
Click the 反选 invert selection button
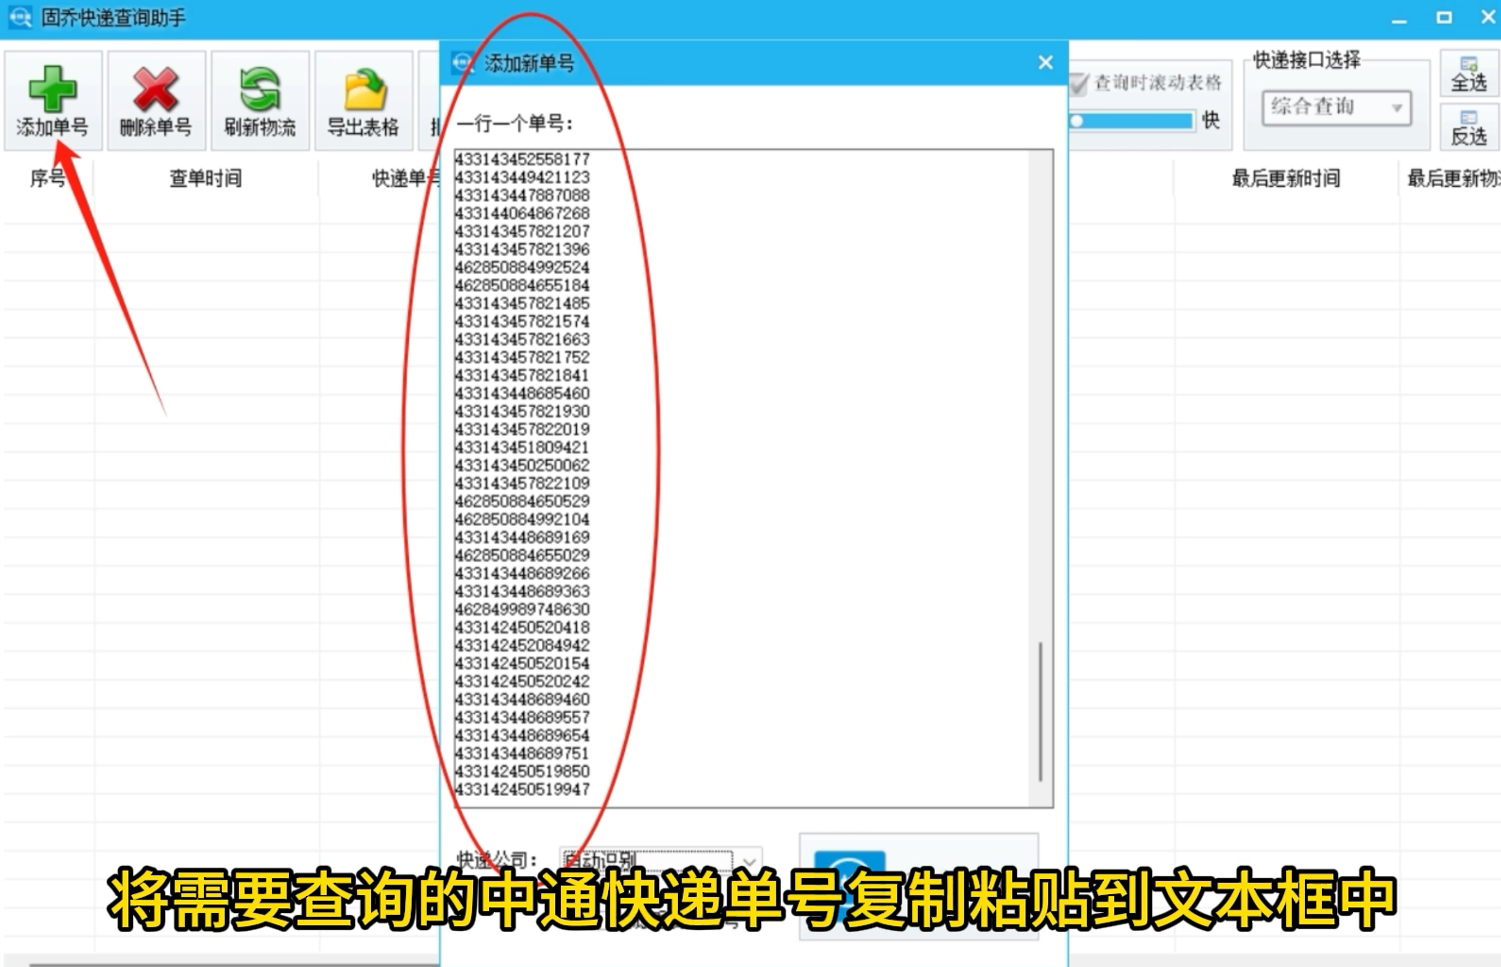coord(1469,126)
